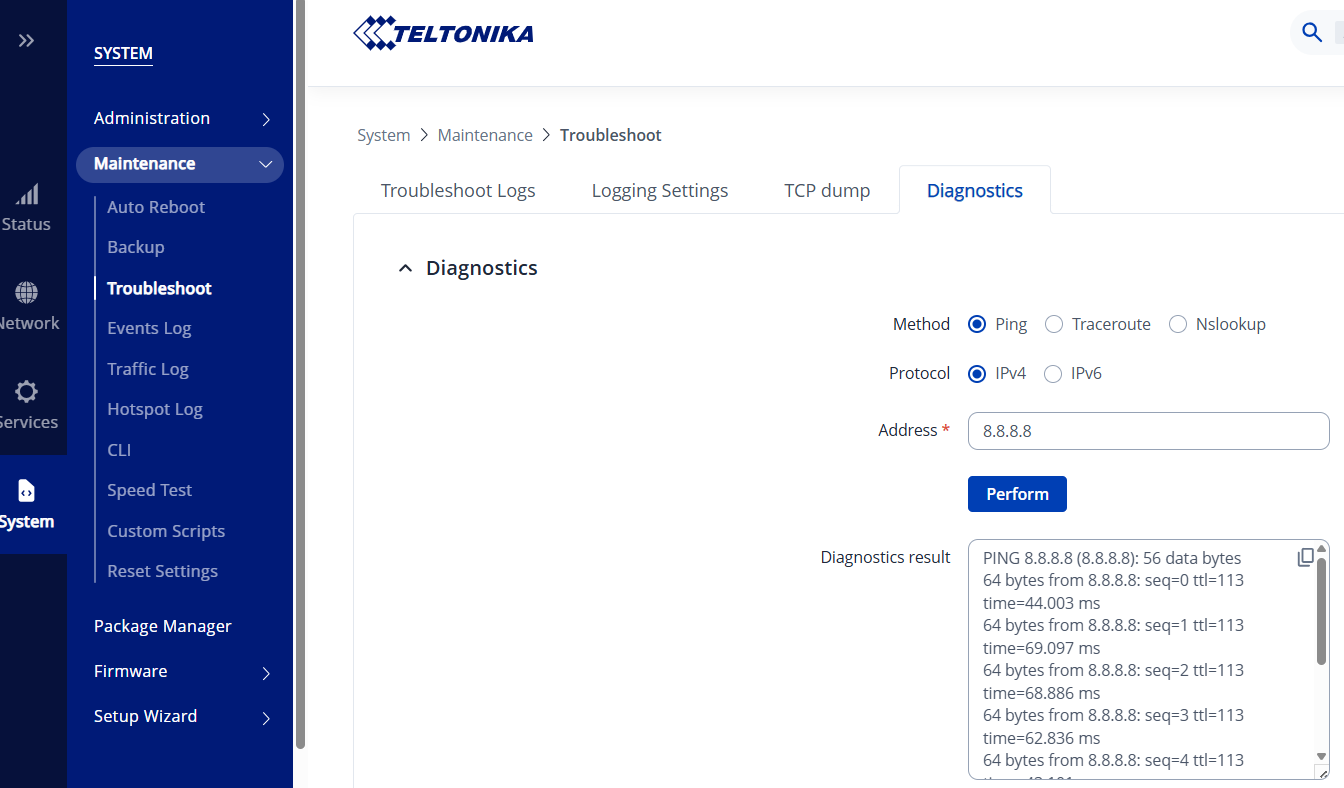Open Status section signal bars icon
The width and height of the screenshot is (1344, 788).
click(x=27, y=194)
